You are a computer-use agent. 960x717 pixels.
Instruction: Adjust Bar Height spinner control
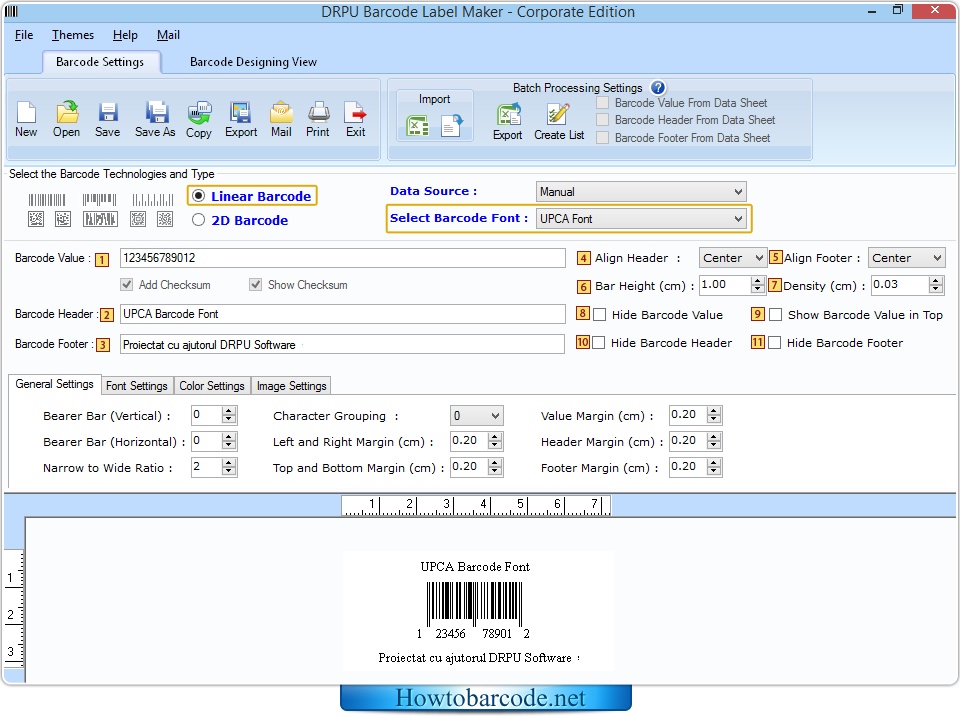click(757, 285)
